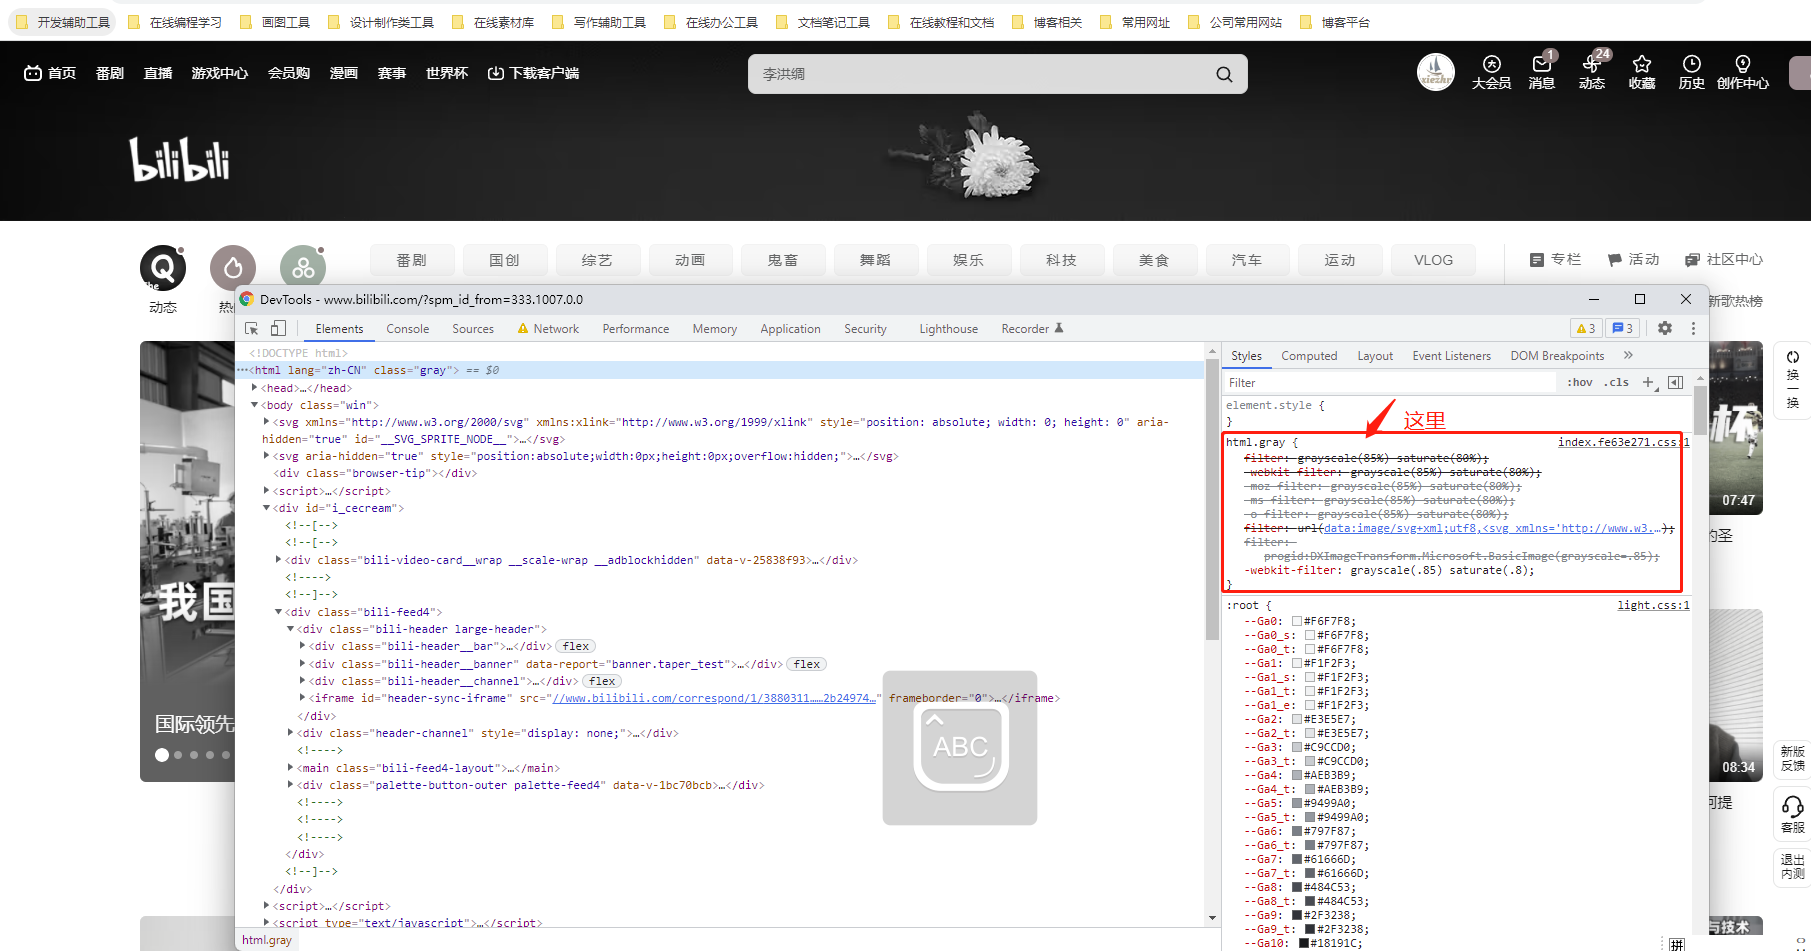Collapse the body class="win" node

click(x=255, y=405)
